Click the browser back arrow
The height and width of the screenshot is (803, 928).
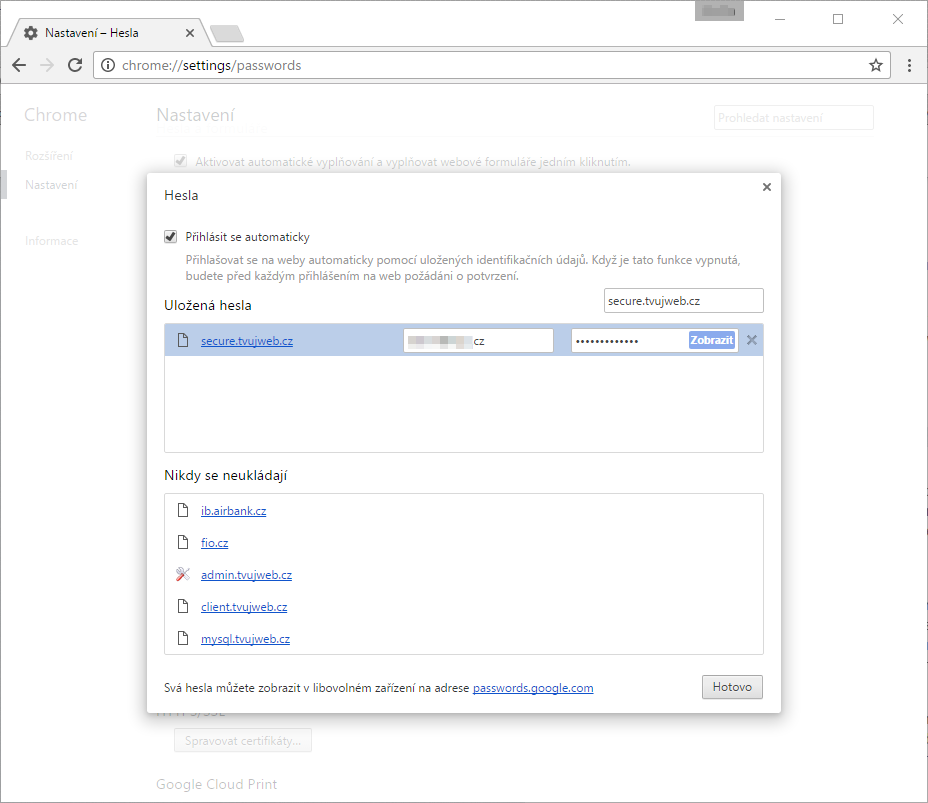(19, 65)
